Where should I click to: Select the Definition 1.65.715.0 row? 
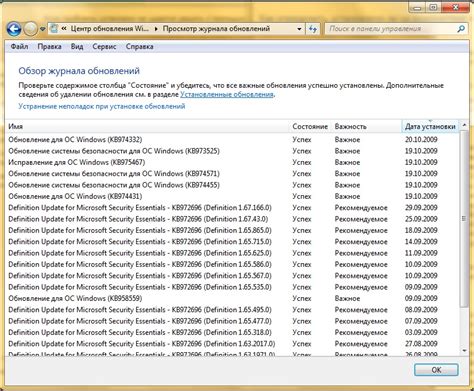pyautogui.click(x=232, y=242)
